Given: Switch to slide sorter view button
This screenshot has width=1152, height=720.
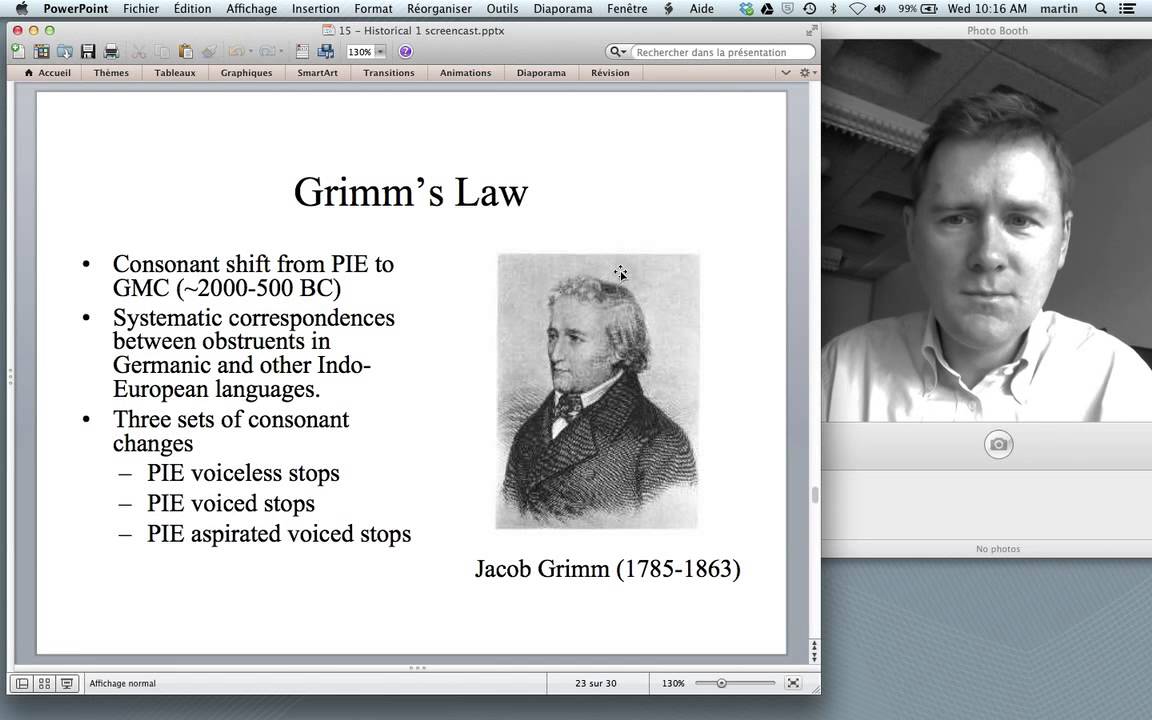Looking at the screenshot, I should [44, 683].
